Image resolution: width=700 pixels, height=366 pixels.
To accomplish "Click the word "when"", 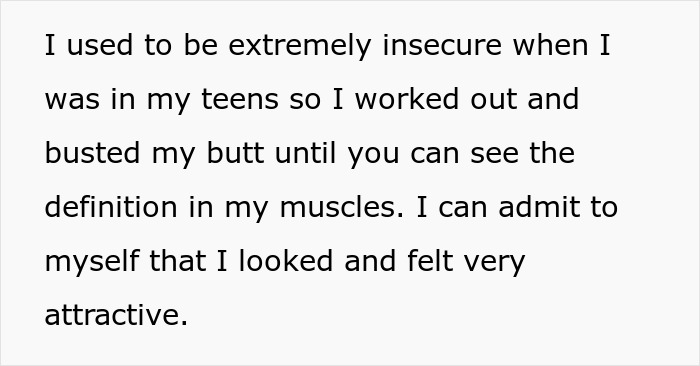I will (550, 46).
